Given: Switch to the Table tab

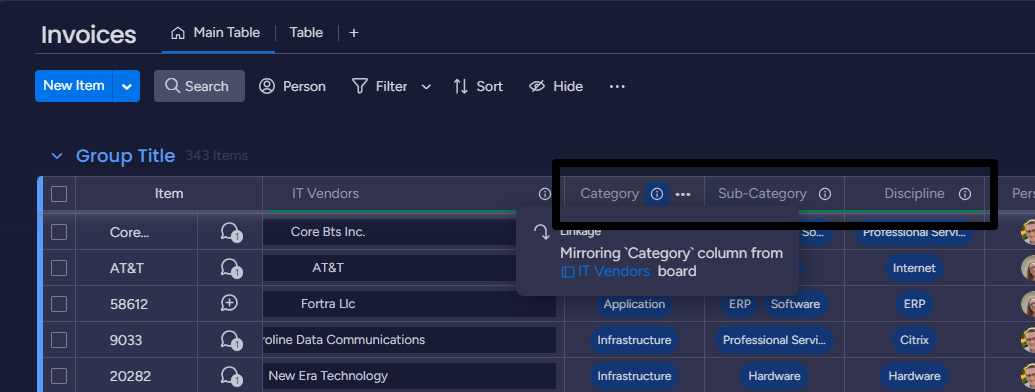Looking at the screenshot, I should [306, 32].
